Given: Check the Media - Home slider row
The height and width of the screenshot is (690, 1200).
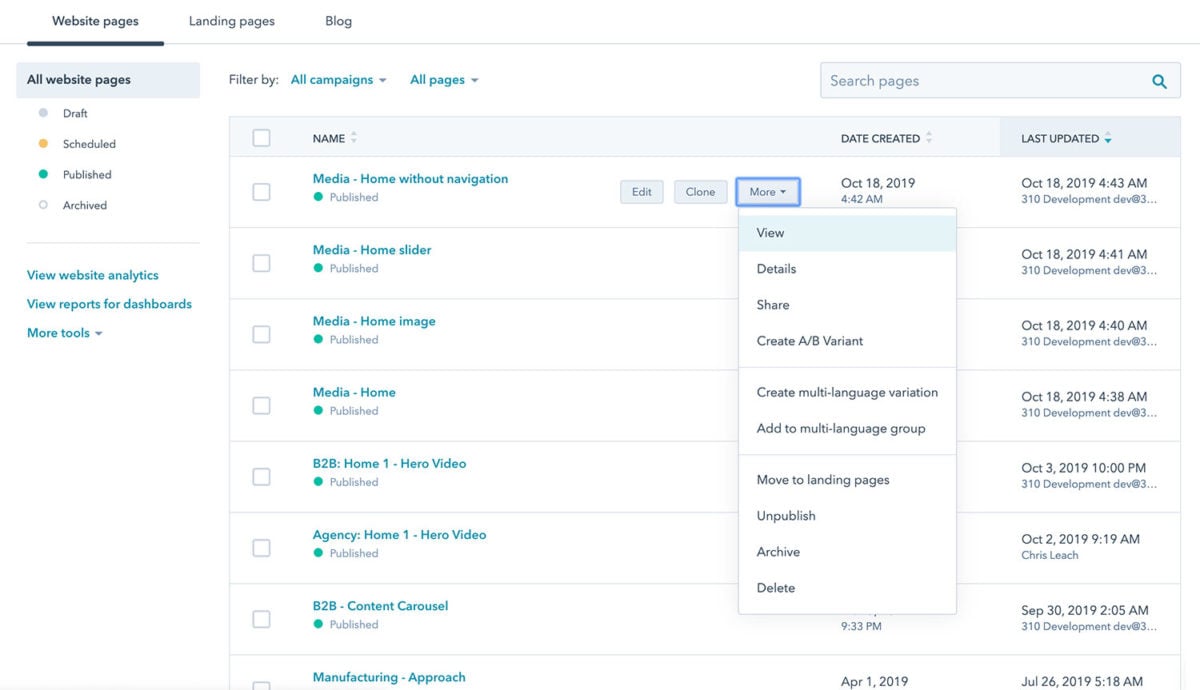Looking at the screenshot, I should [261, 263].
